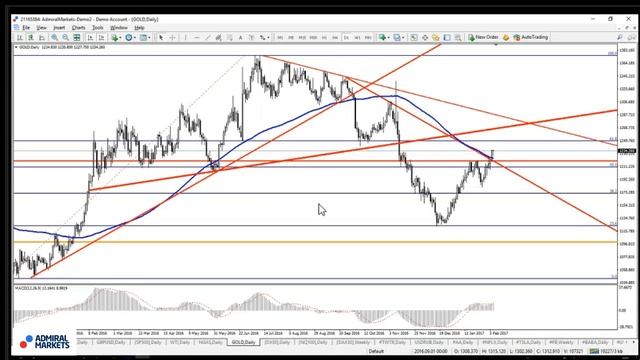Set timeframe to M15
Viewport: 640px width, 360px height.
(x=302, y=38)
